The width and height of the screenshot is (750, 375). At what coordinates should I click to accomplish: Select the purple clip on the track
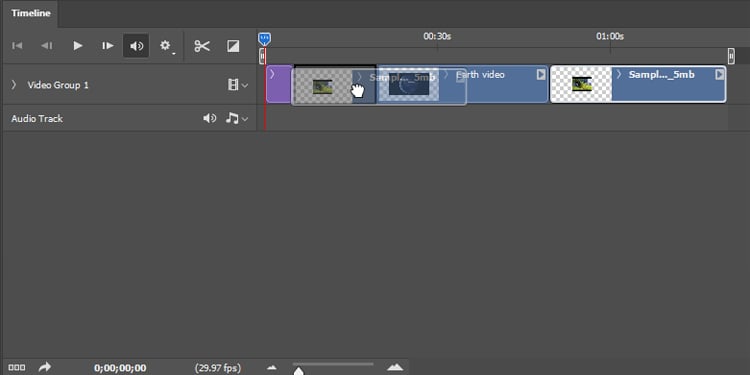279,84
